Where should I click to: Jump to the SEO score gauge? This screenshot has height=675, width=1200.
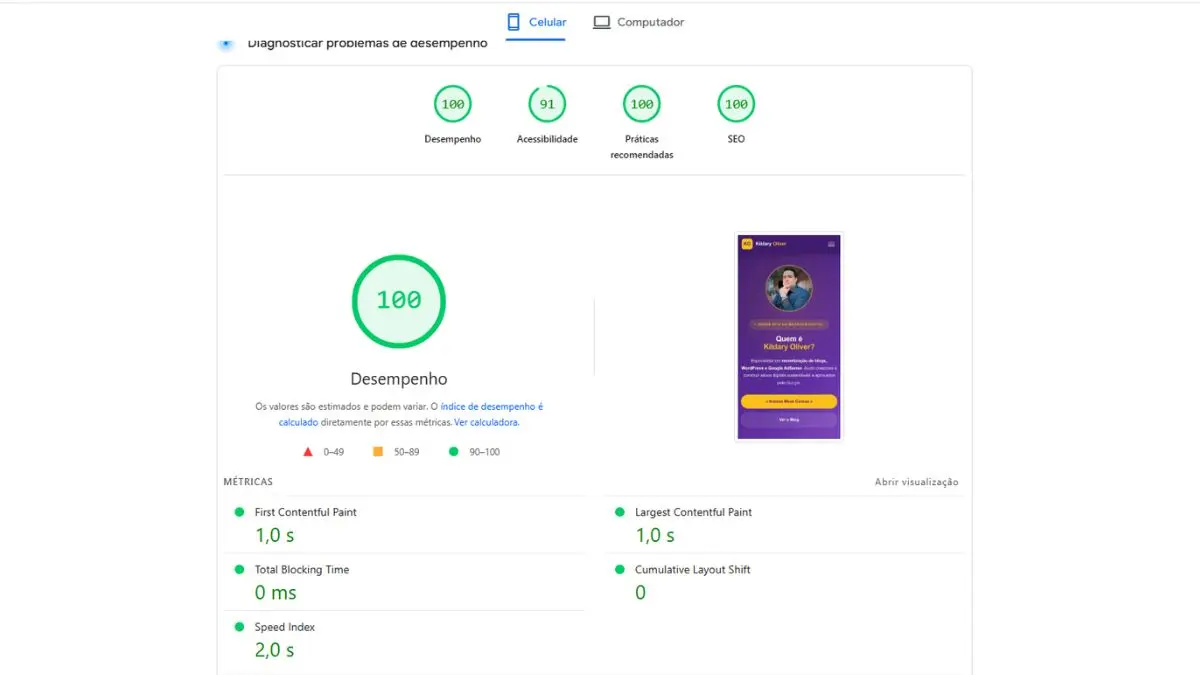coord(736,104)
